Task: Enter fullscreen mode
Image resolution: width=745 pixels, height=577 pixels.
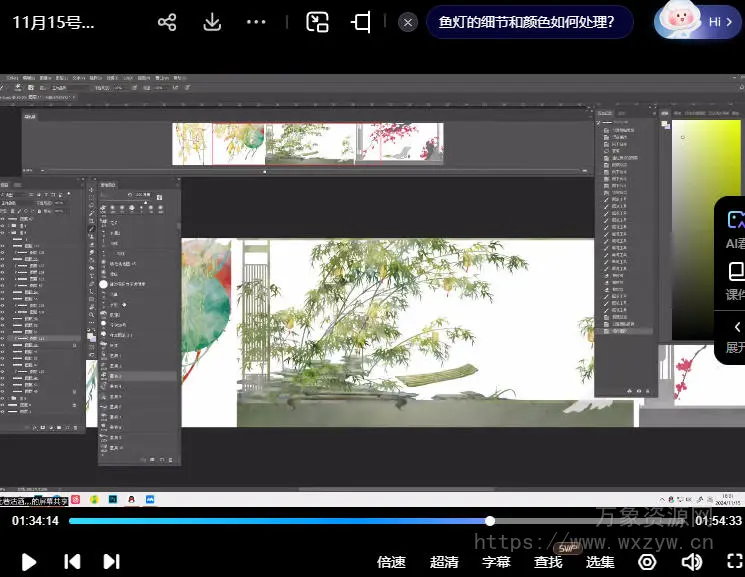Action: coord(735,562)
